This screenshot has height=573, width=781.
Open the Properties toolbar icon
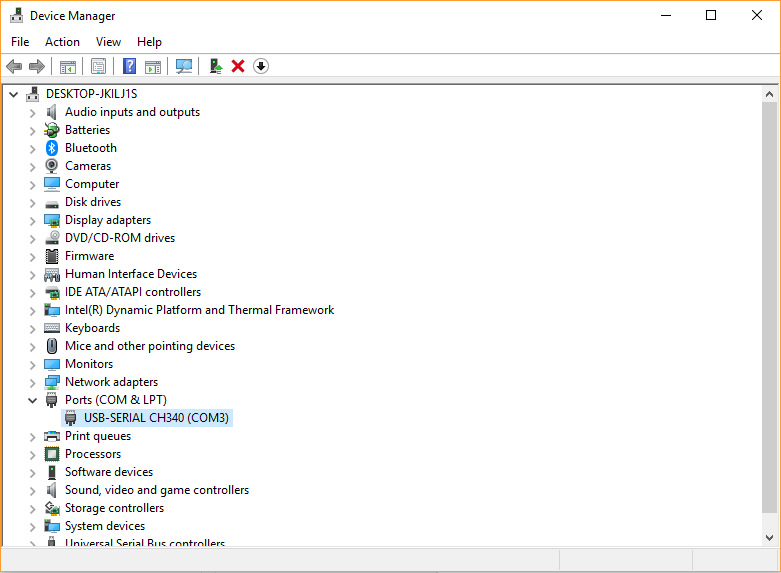click(99, 66)
